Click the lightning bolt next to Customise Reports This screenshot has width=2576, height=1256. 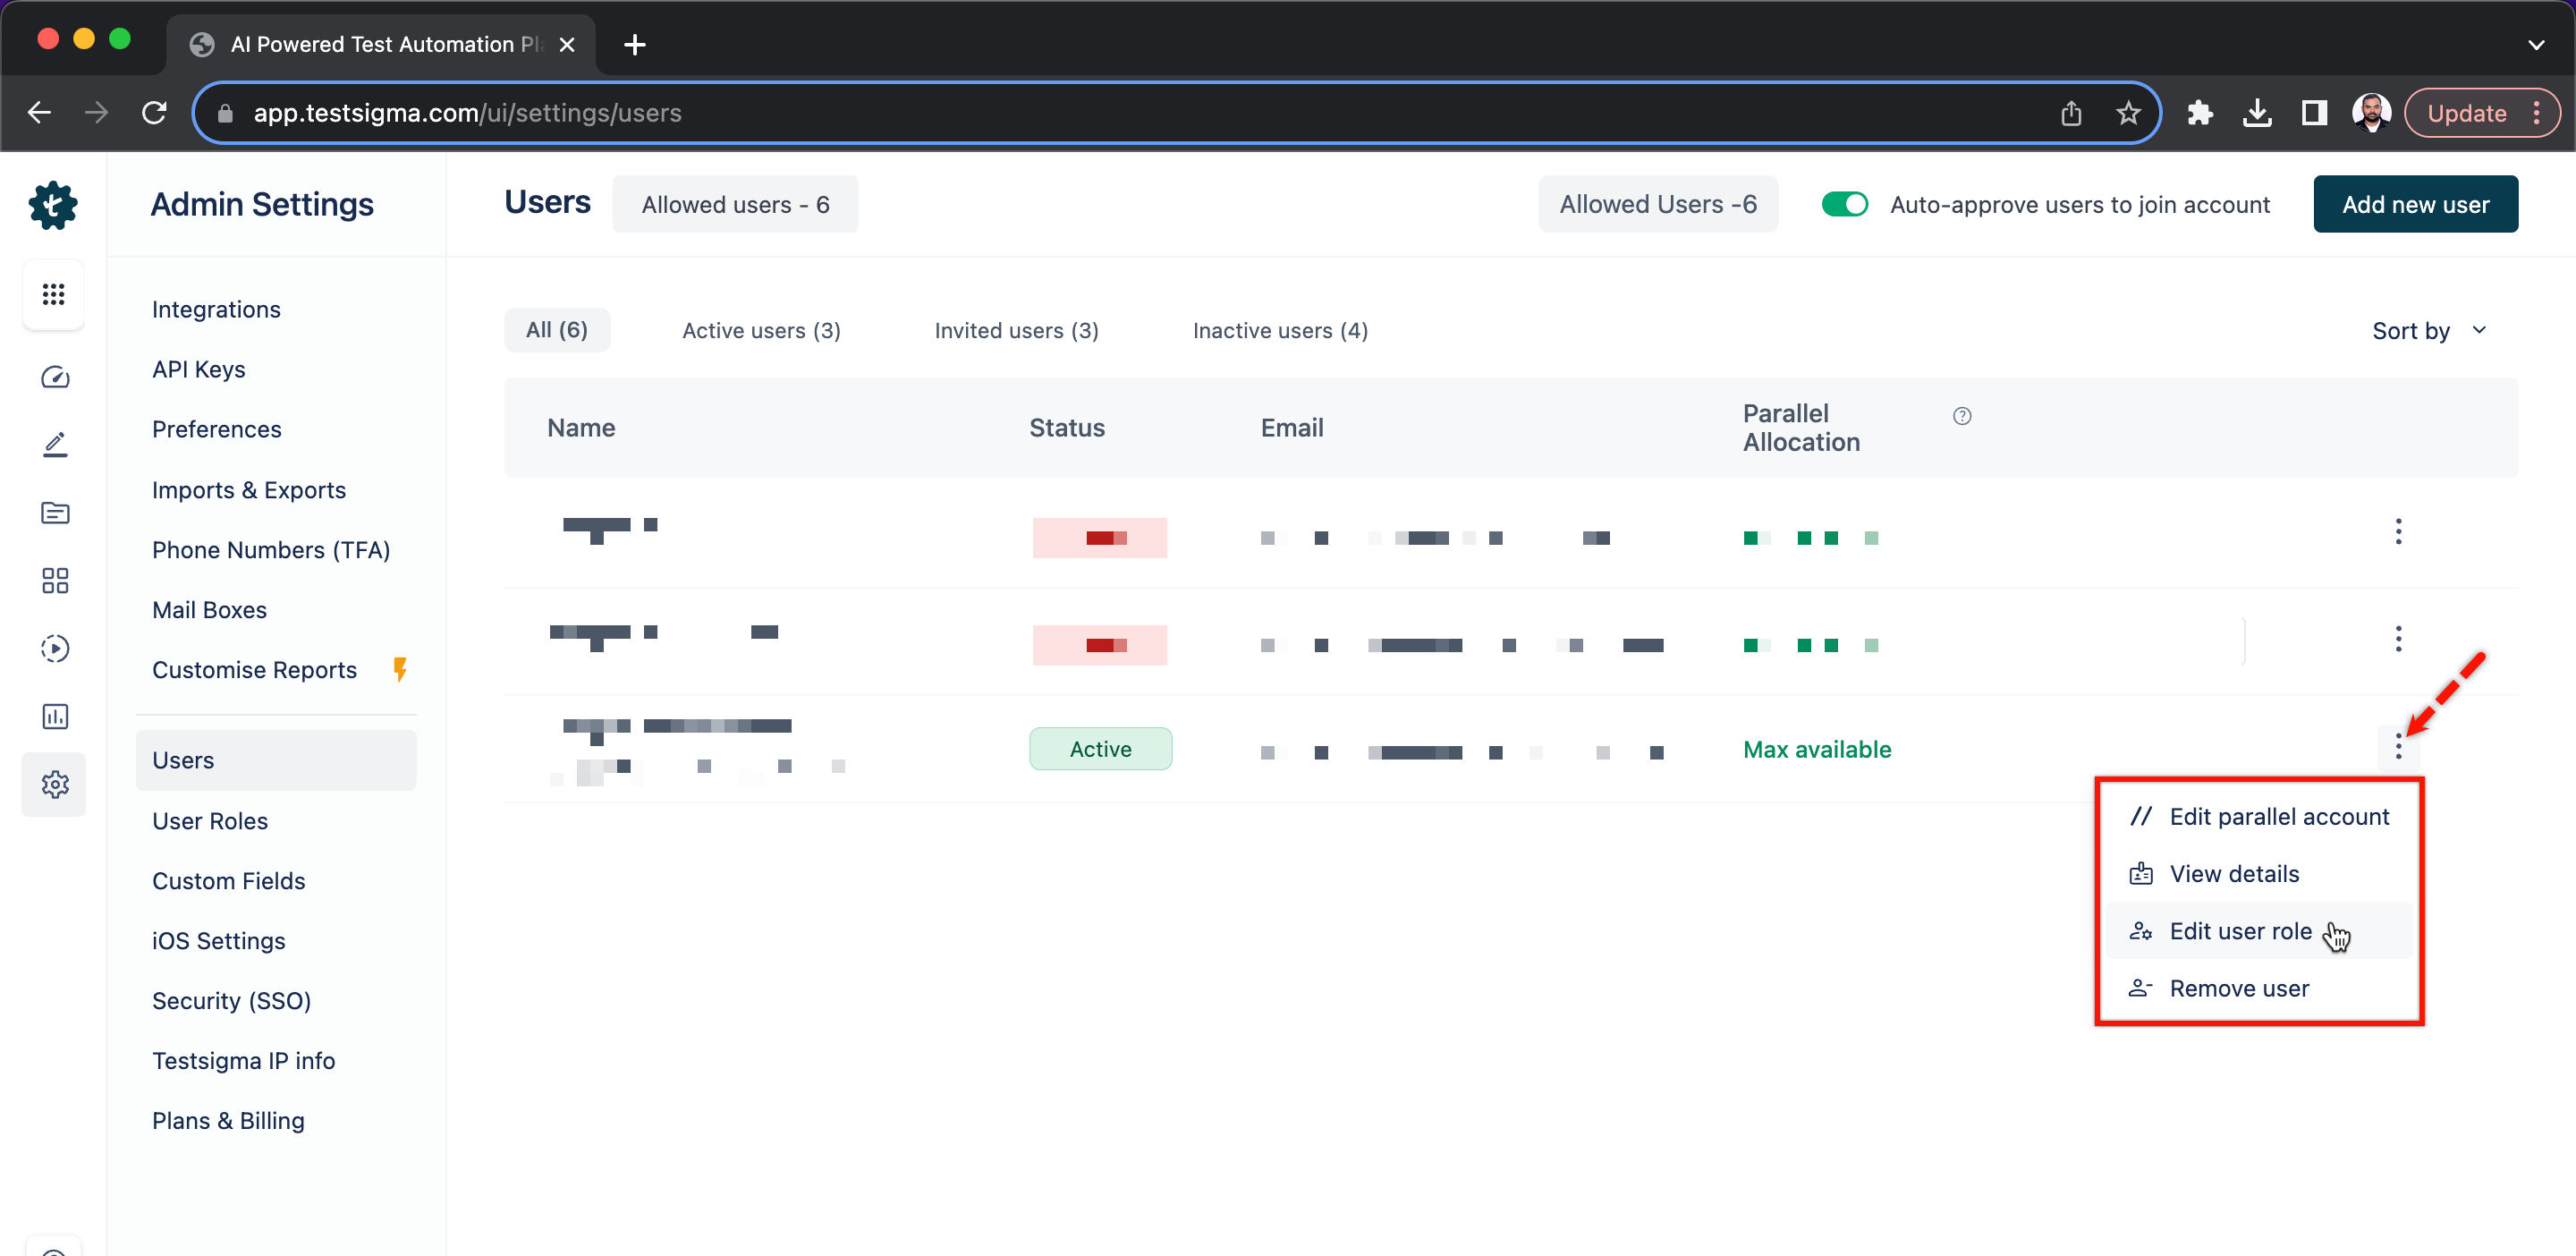[400, 669]
